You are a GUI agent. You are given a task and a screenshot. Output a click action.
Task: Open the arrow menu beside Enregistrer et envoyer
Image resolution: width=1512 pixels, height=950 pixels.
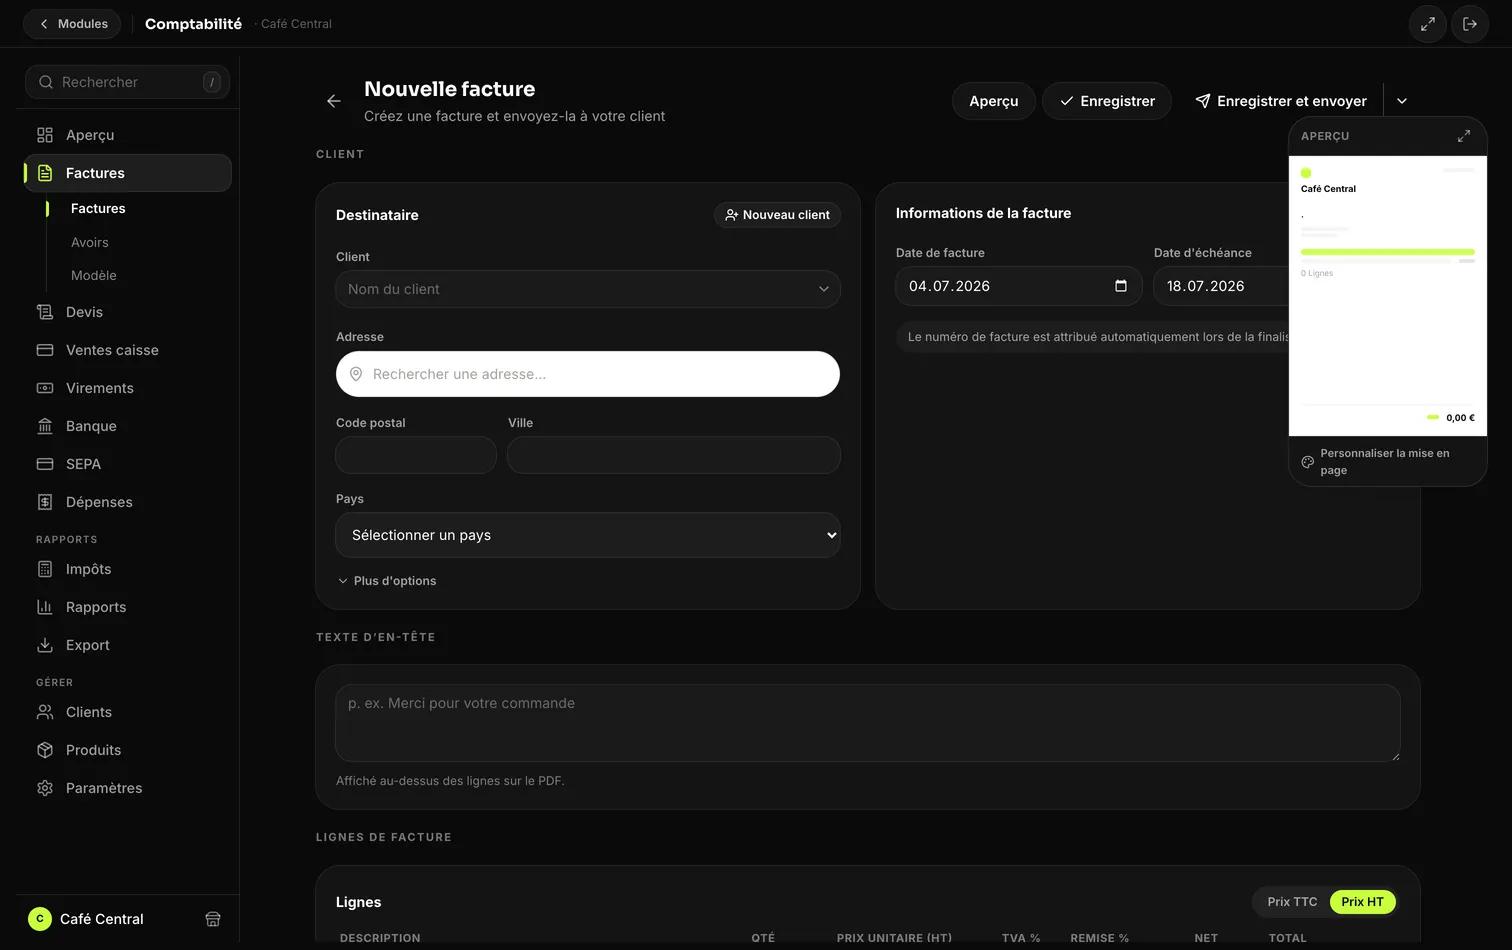coord(1402,101)
